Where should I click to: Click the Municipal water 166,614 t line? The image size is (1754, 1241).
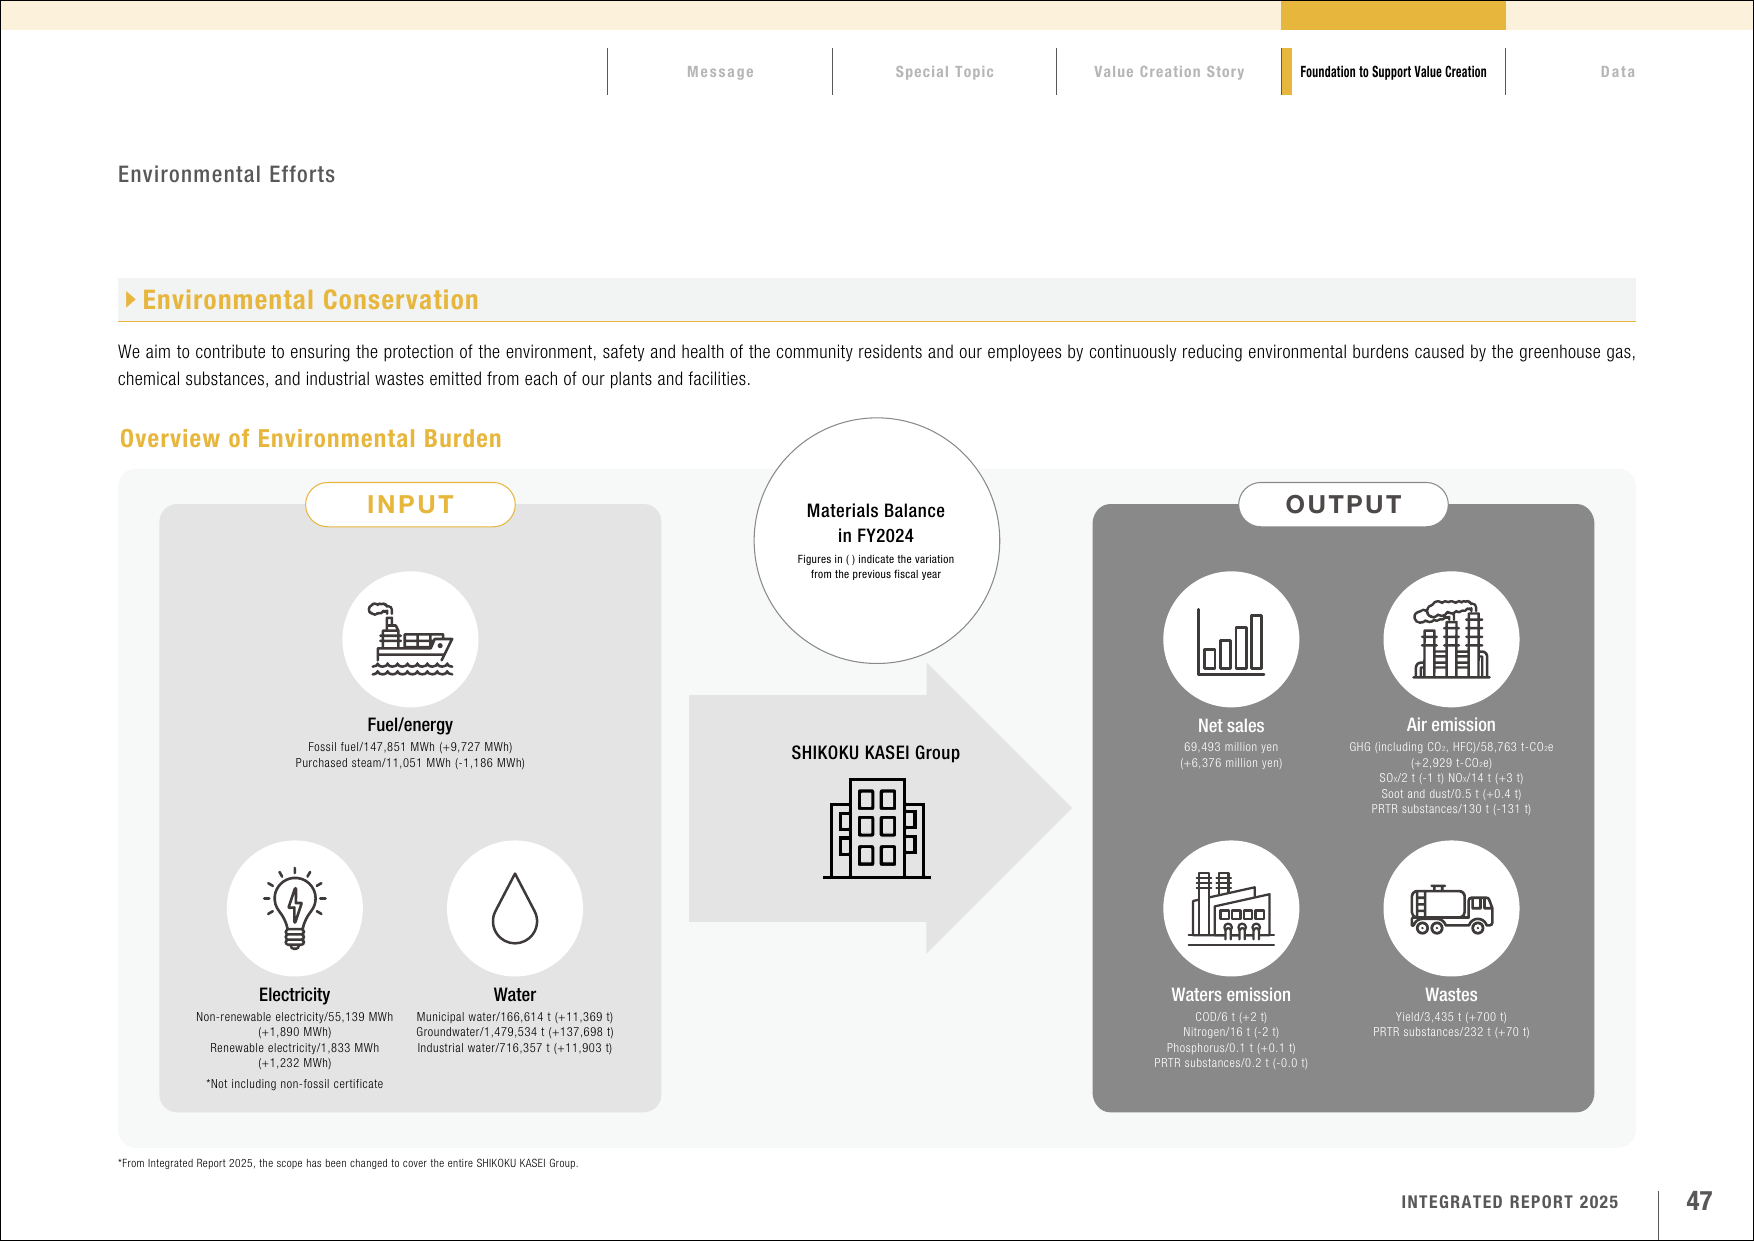point(515,1017)
